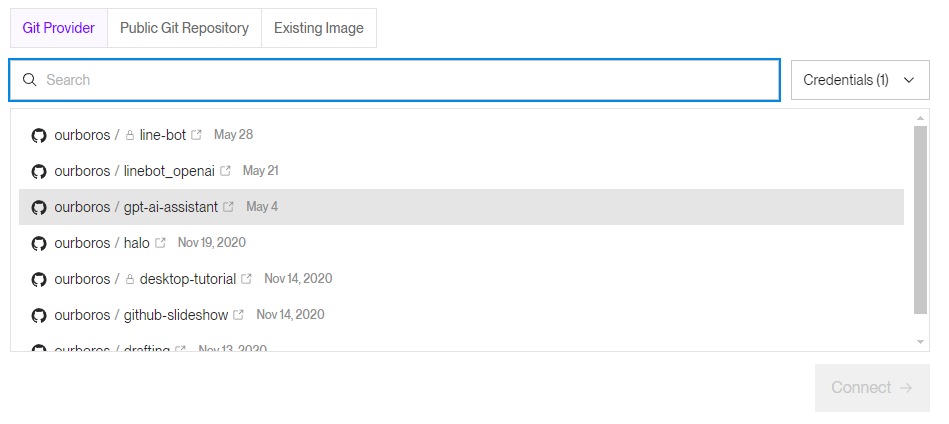Open linebot_openai external link icon
Viewport: 949px width, 424px height.
(x=225, y=171)
